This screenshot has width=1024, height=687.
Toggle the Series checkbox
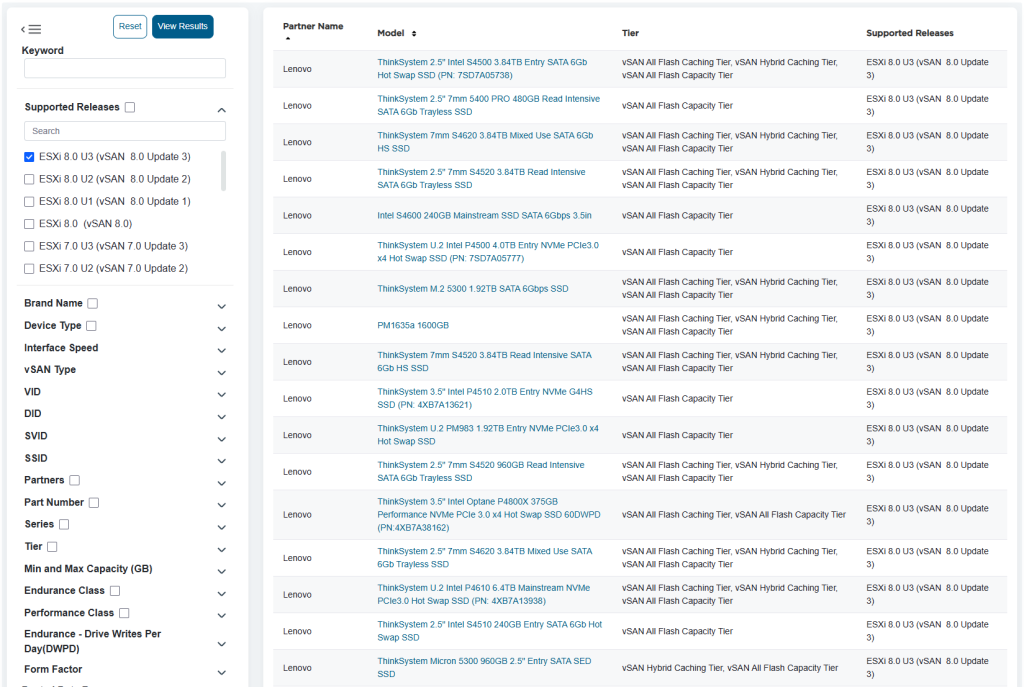(64, 524)
